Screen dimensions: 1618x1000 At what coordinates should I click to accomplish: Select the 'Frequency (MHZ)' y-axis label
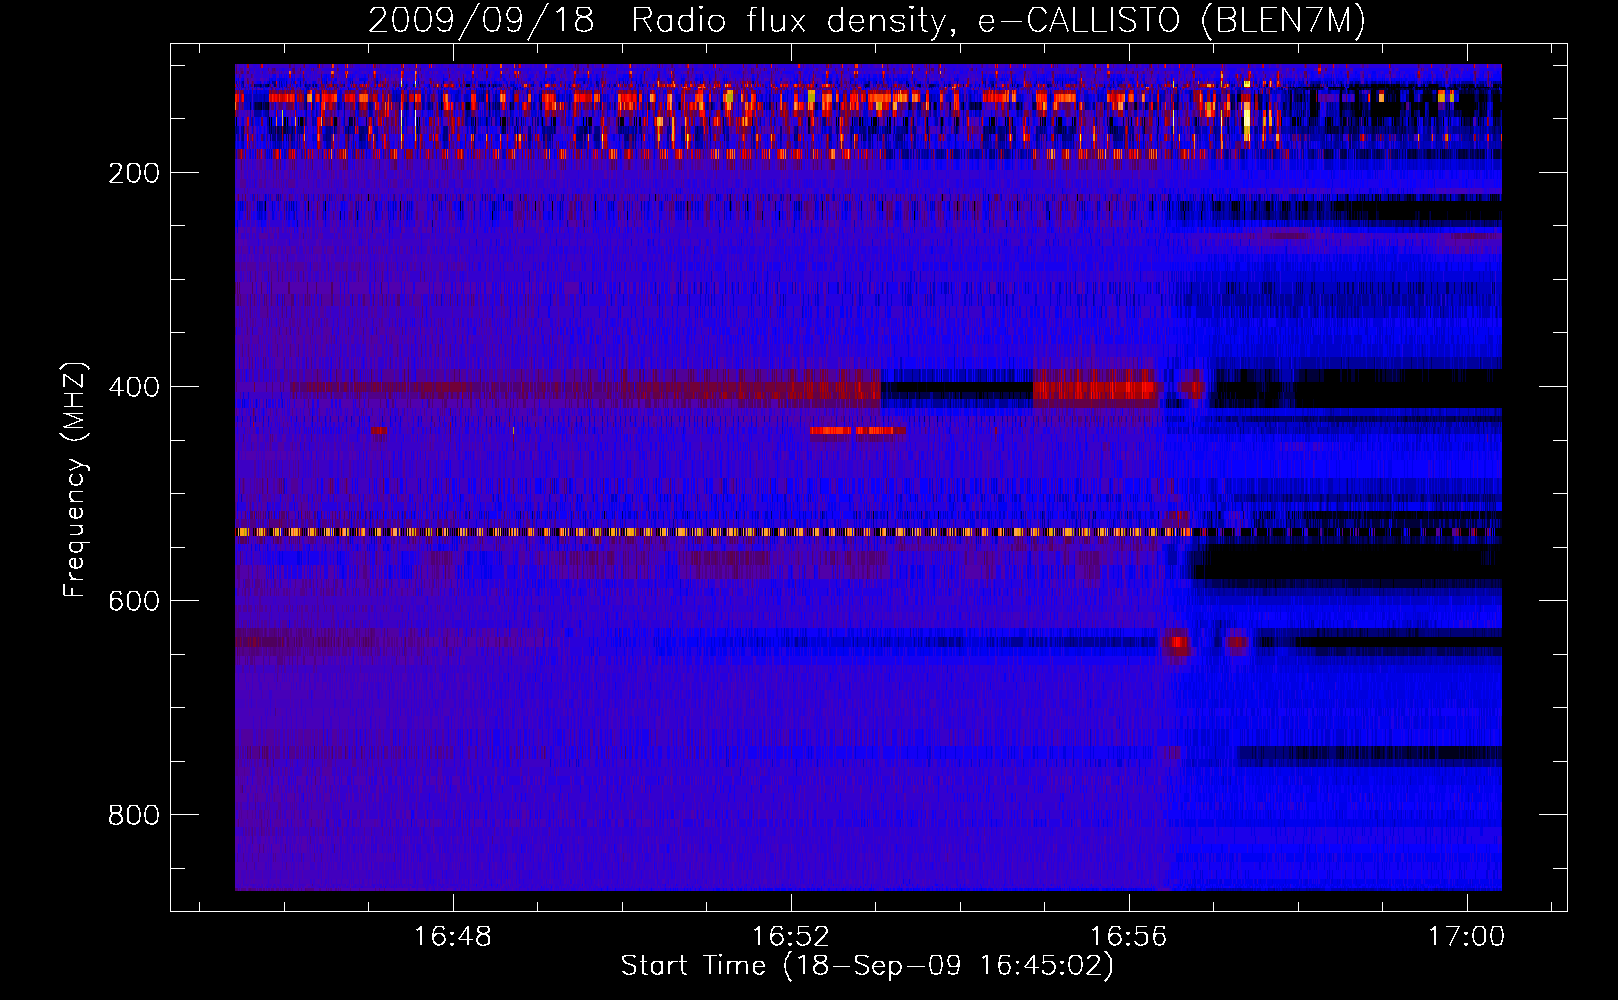(x=75, y=479)
